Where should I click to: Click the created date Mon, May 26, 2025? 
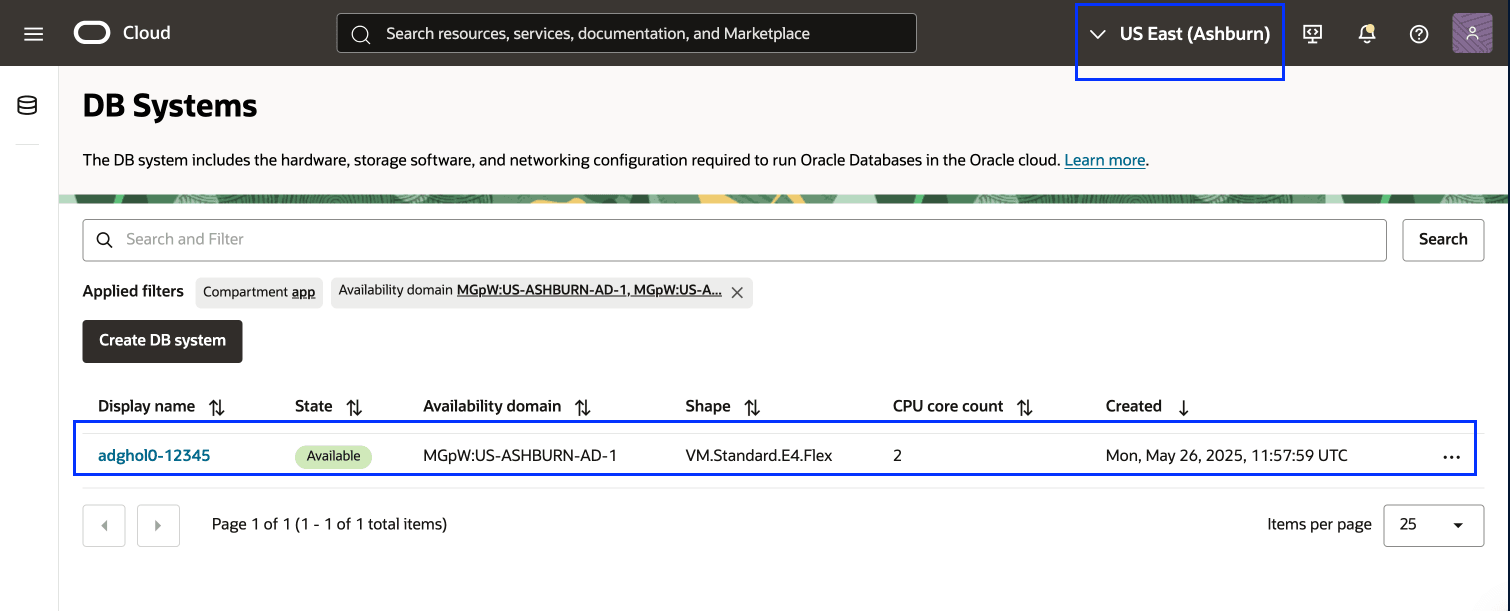[1227, 456]
